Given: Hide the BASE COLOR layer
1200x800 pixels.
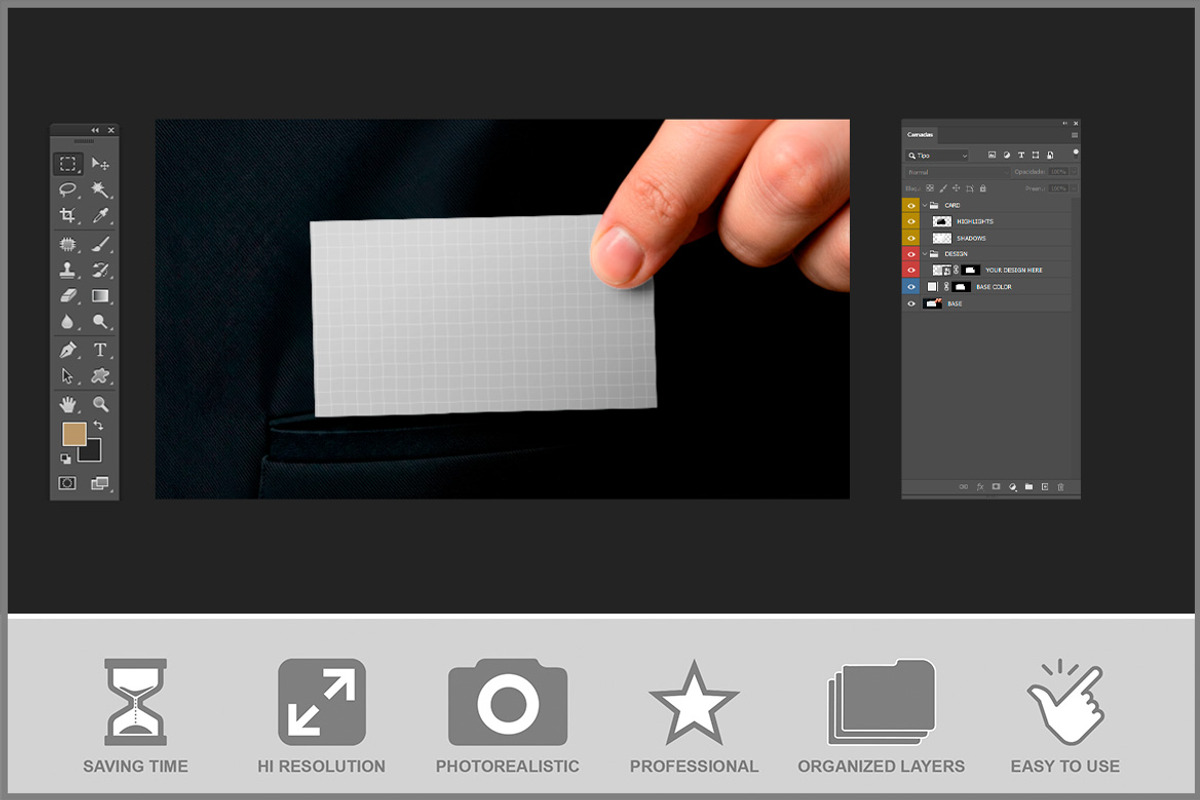Looking at the screenshot, I should pos(910,287).
